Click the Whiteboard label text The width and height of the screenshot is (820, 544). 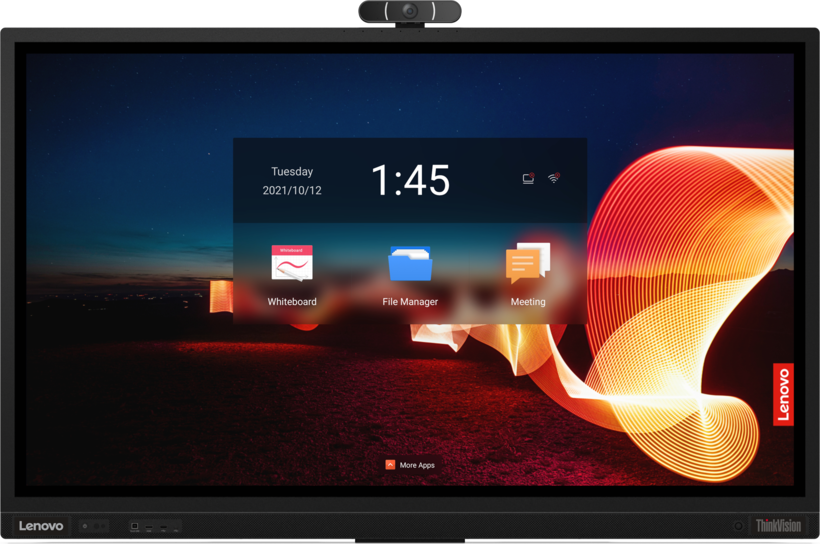(x=292, y=302)
